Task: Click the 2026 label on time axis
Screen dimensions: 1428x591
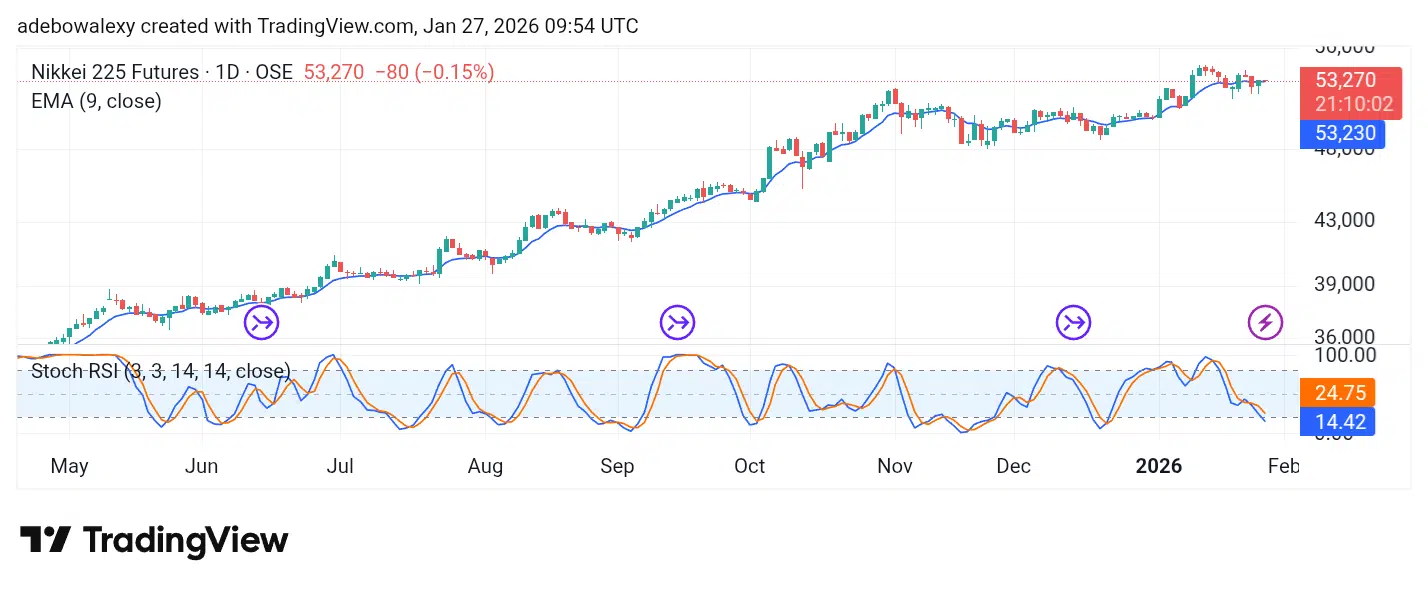Action: 1158,466
